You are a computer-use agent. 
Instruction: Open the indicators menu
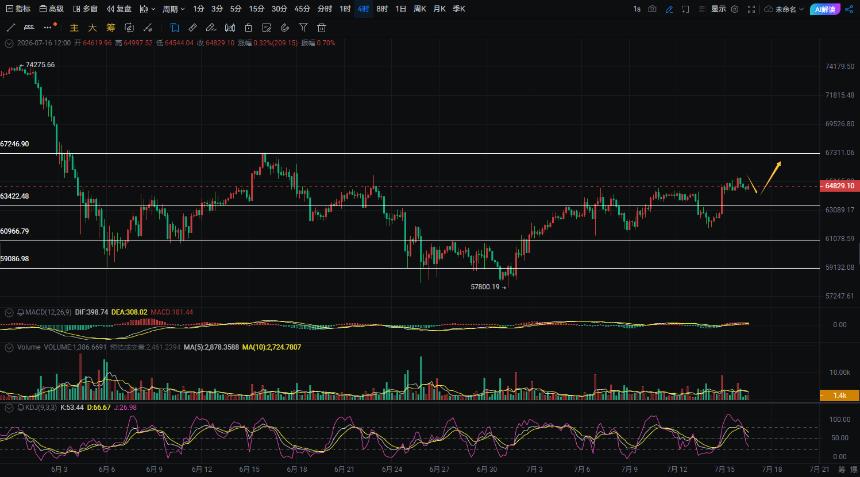pos(18,9)
